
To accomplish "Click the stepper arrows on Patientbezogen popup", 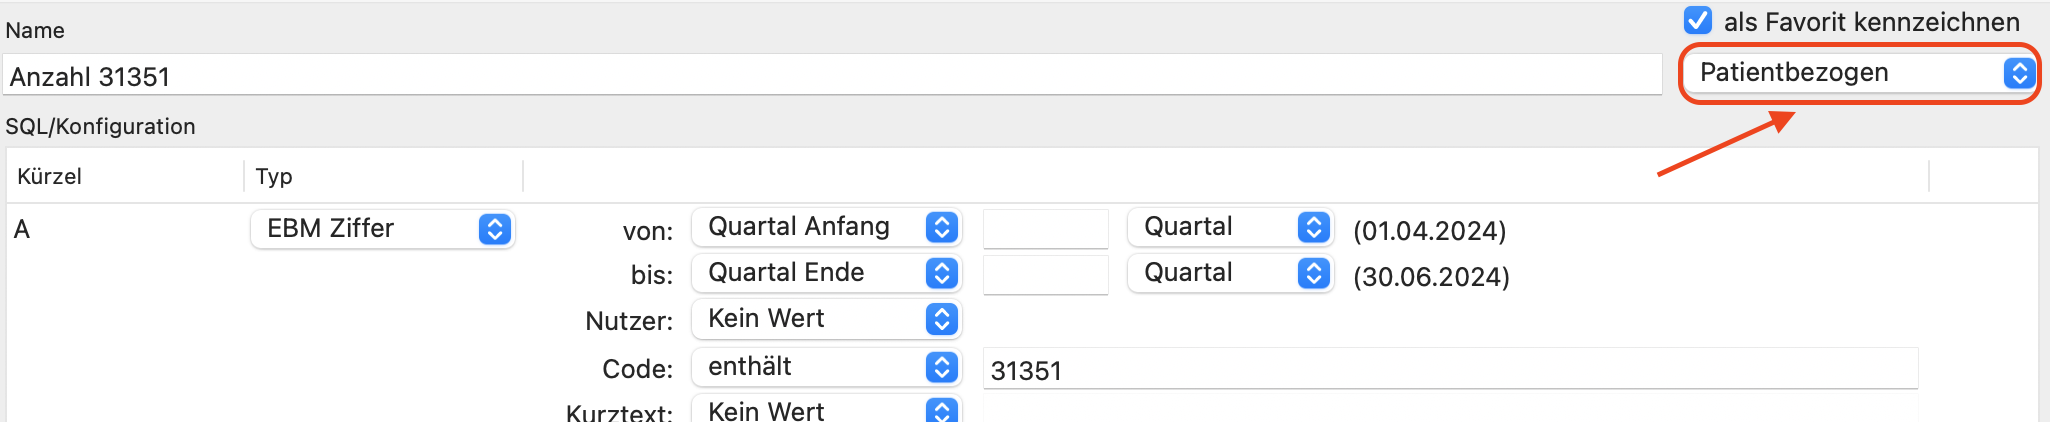I will pos(2019,73).
